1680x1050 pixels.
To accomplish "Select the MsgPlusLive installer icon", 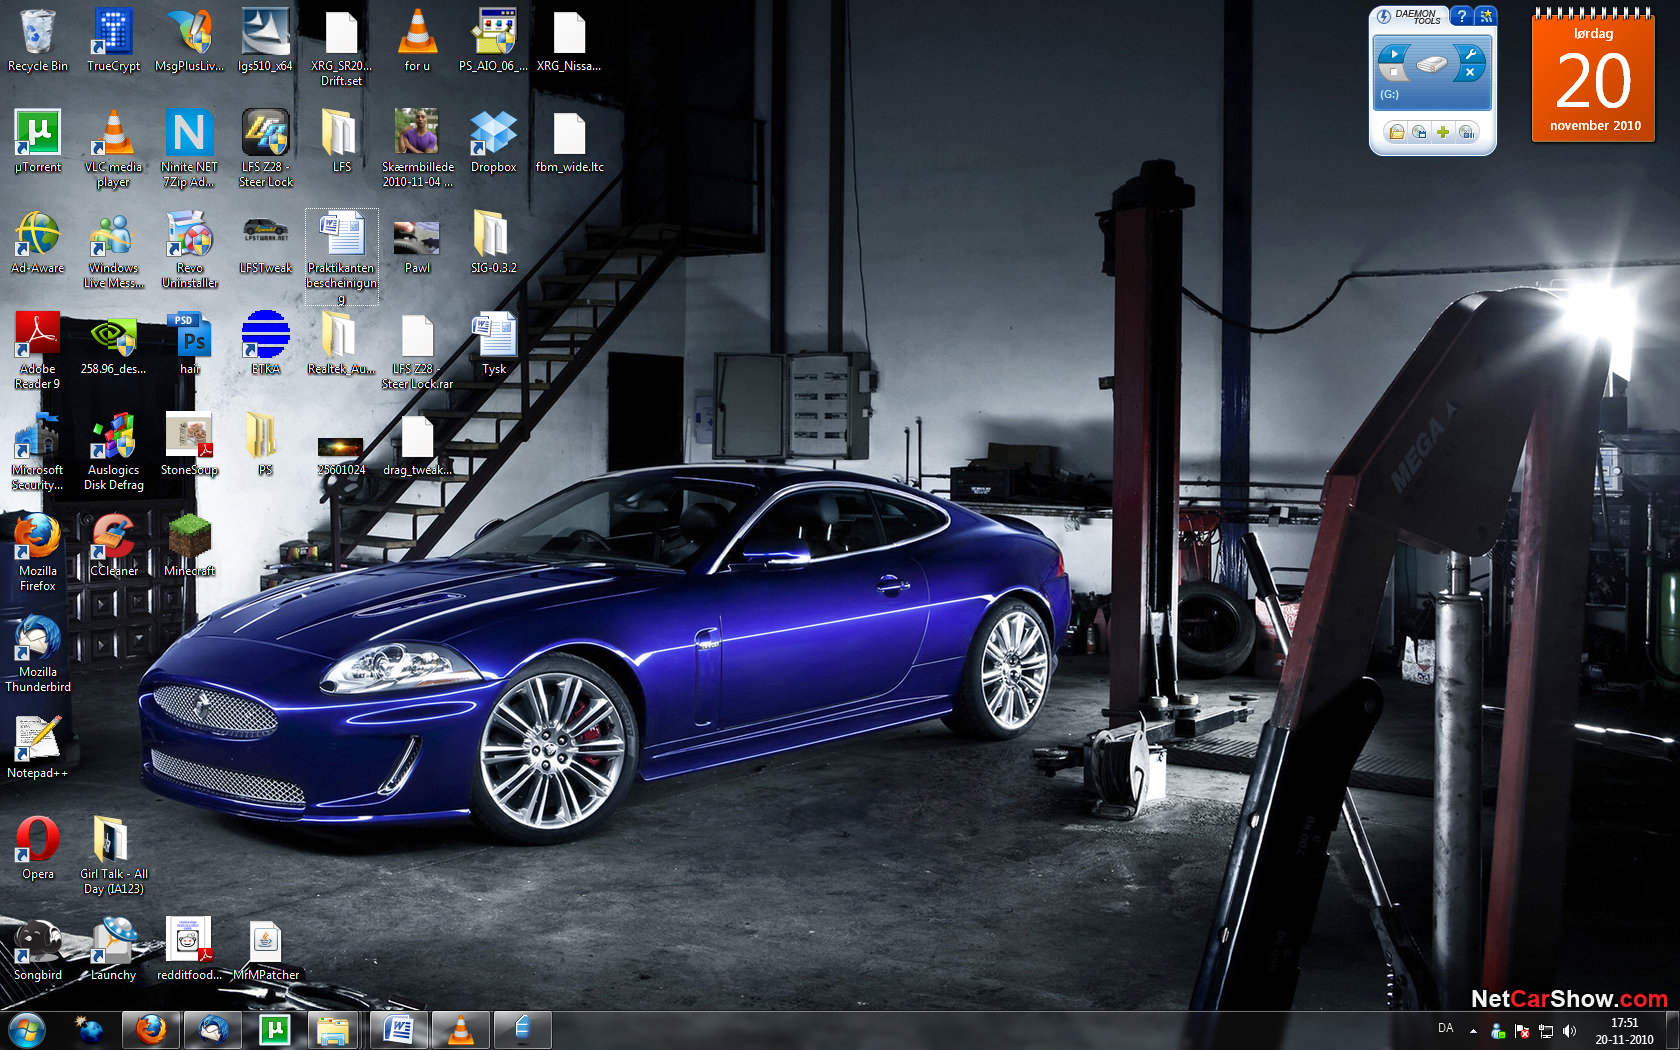I will pos(189,41).
